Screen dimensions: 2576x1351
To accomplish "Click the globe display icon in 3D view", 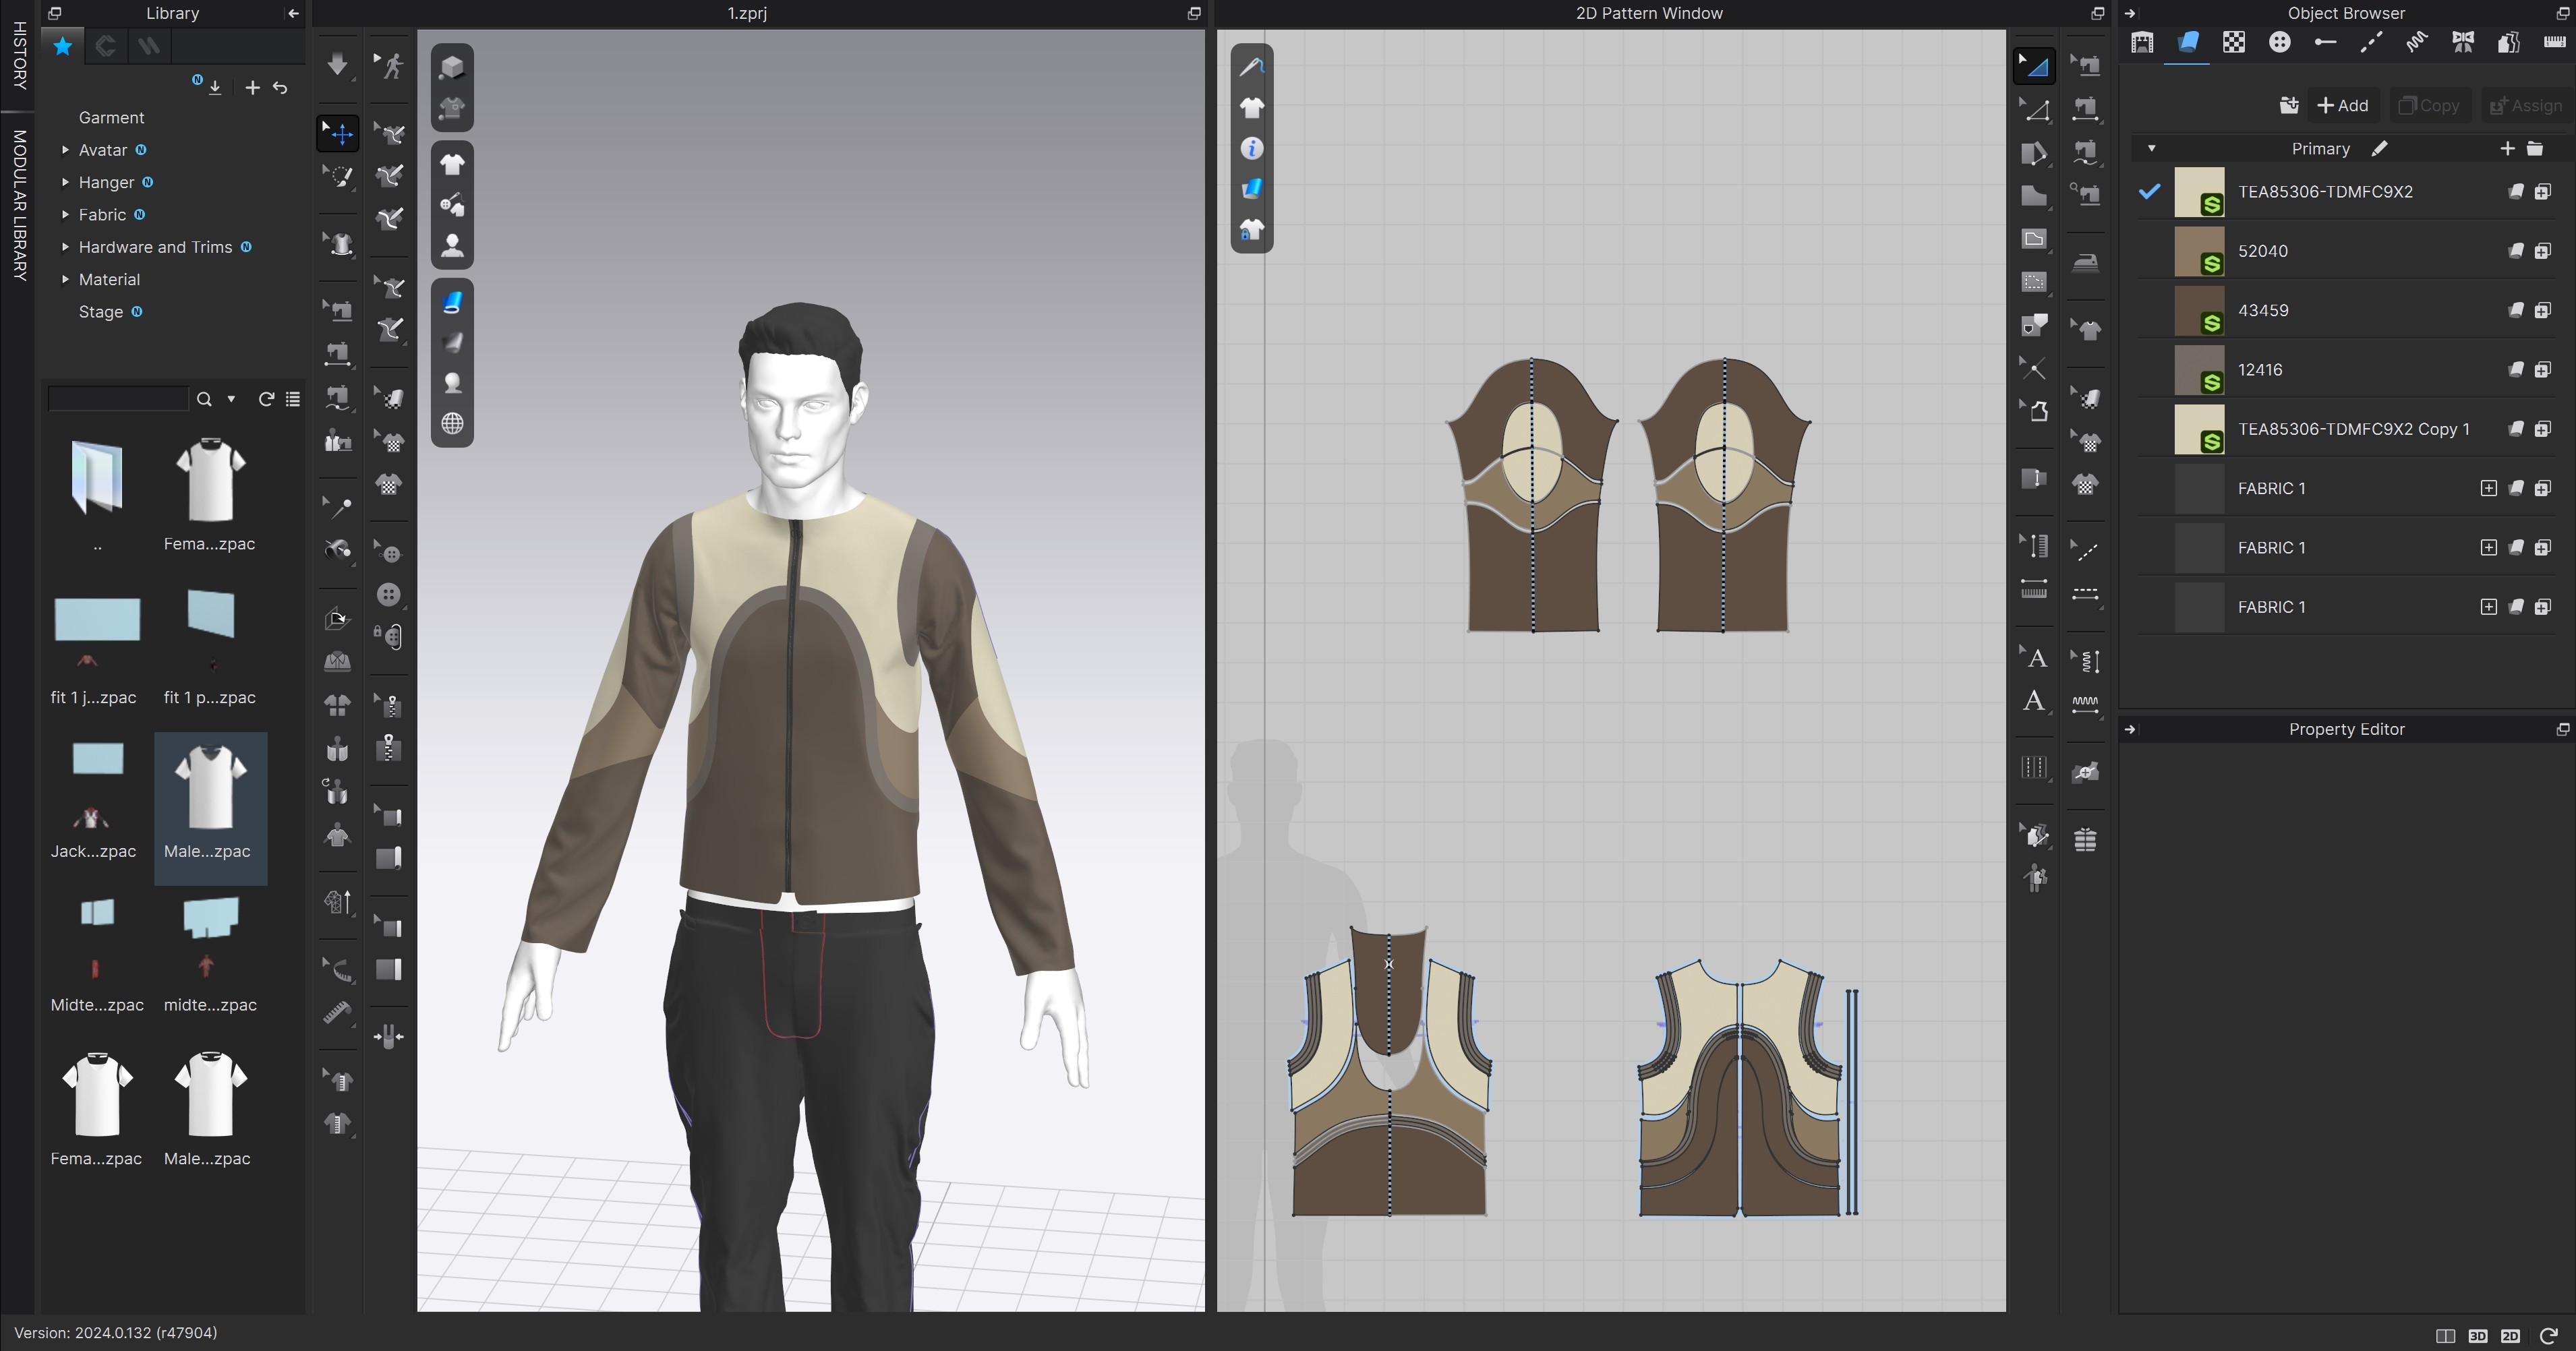I will coord(452,424).
